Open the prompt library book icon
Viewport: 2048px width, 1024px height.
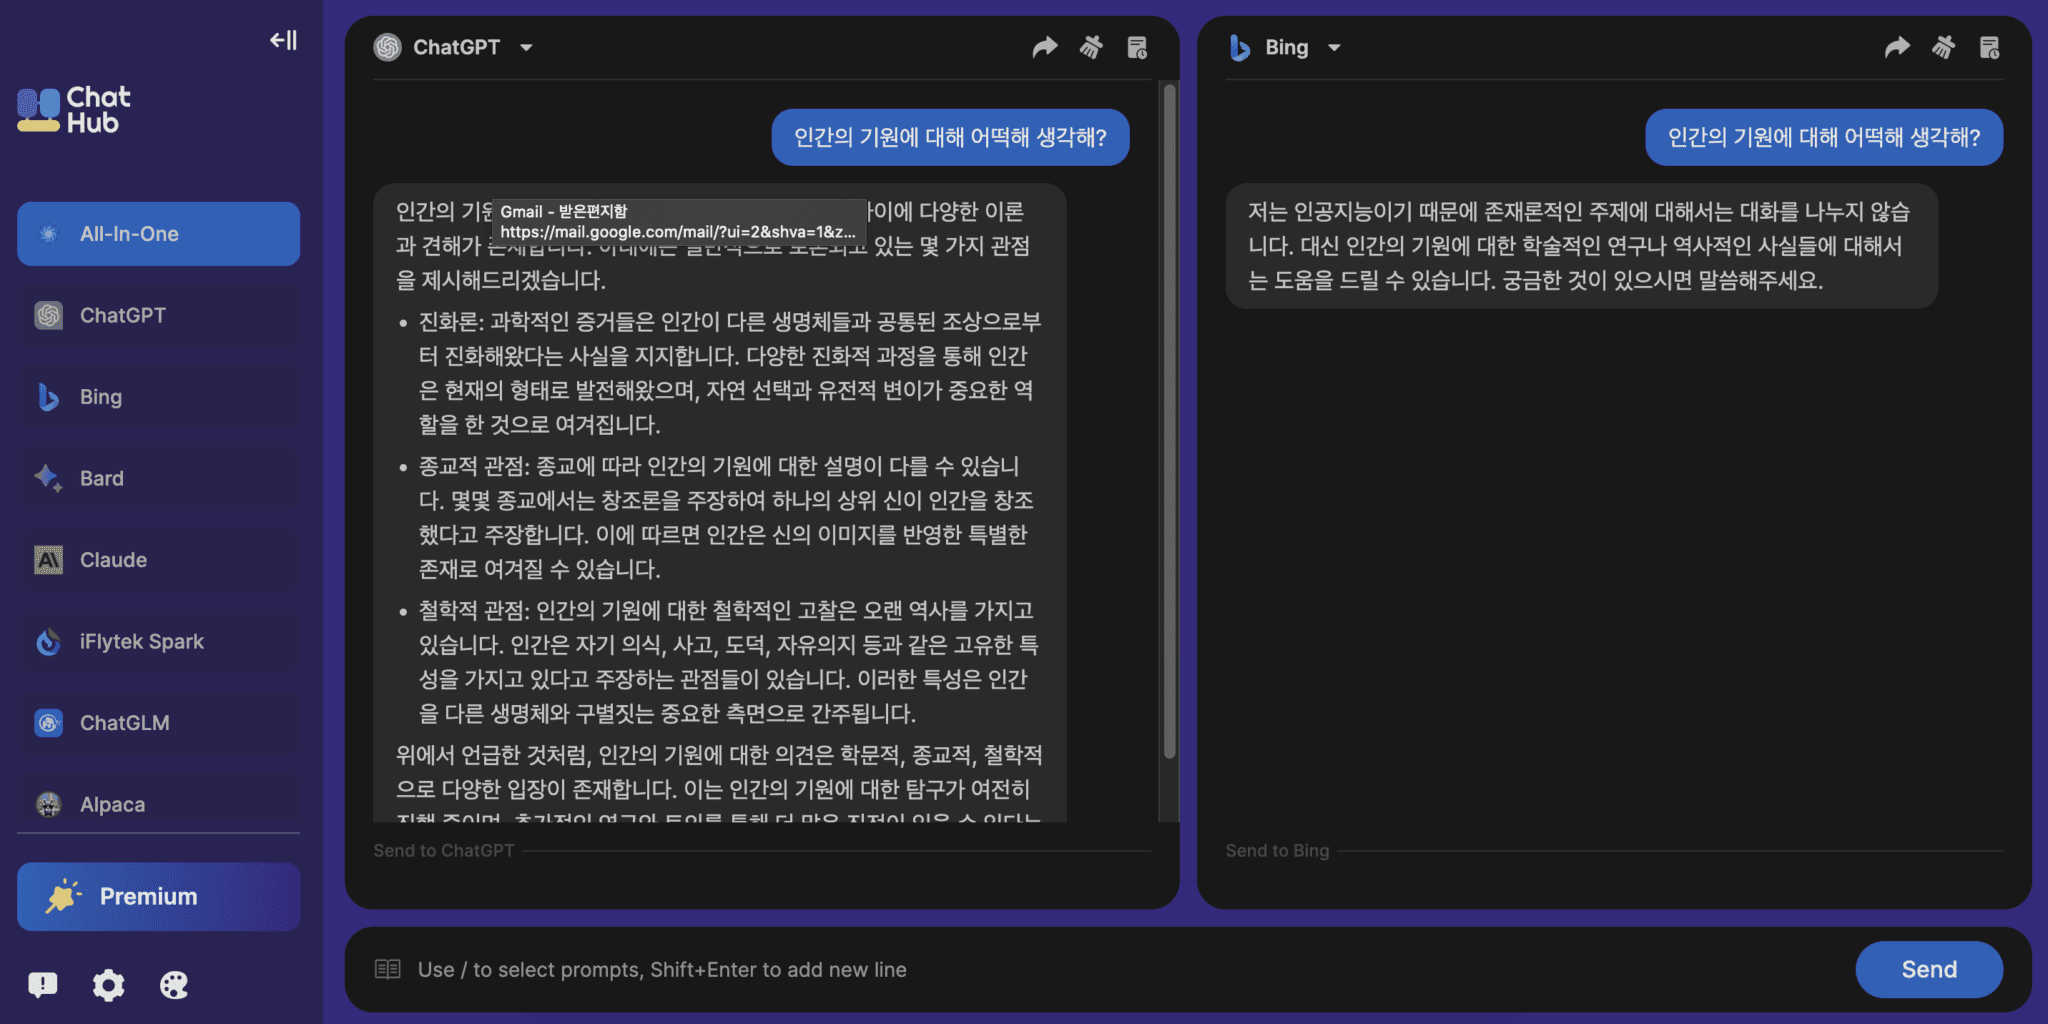tap(388, 969)
